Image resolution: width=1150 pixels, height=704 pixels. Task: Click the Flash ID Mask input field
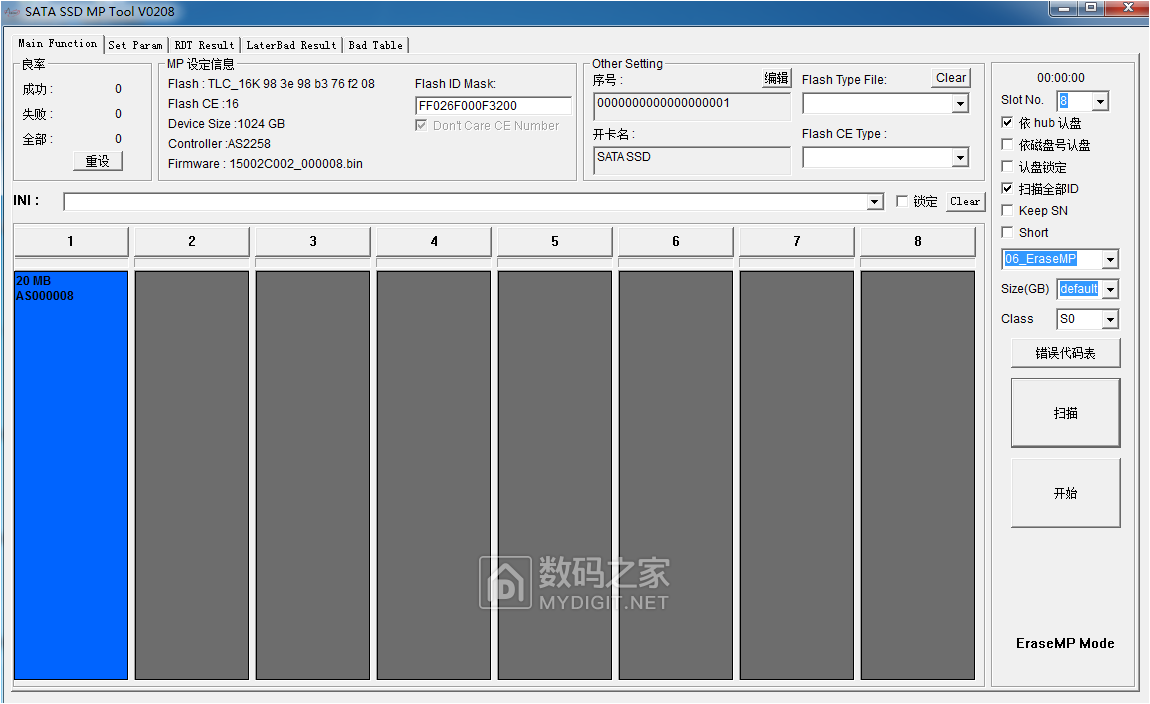click(493, 106)
